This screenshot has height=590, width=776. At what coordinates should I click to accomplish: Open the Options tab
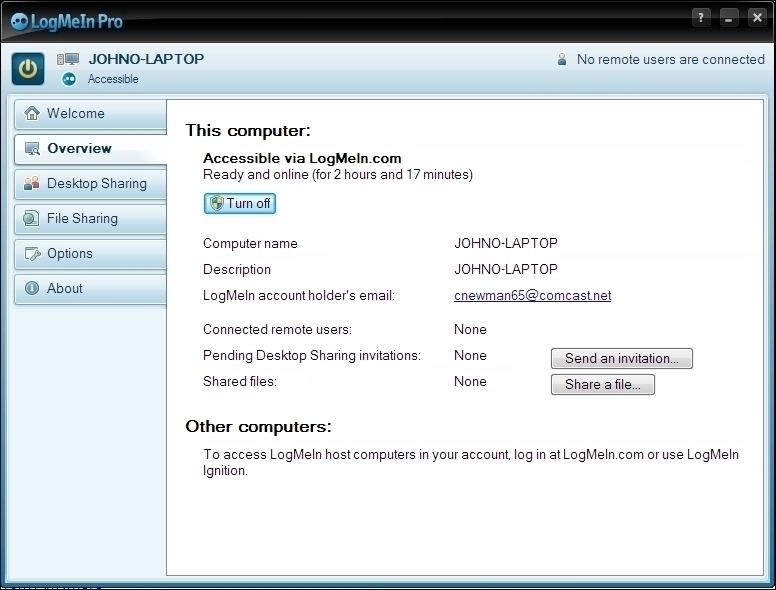click(x=91, y=254)
